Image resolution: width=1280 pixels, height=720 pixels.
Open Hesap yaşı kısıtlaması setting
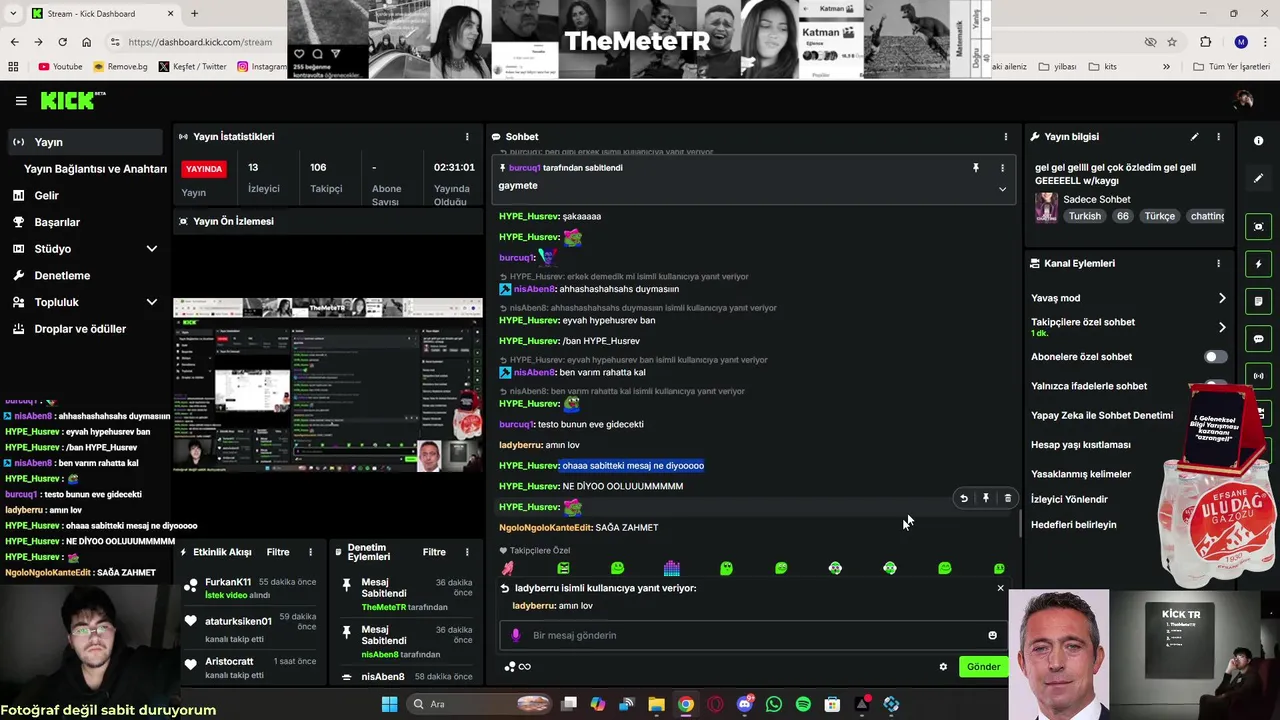pos(1081,445)
